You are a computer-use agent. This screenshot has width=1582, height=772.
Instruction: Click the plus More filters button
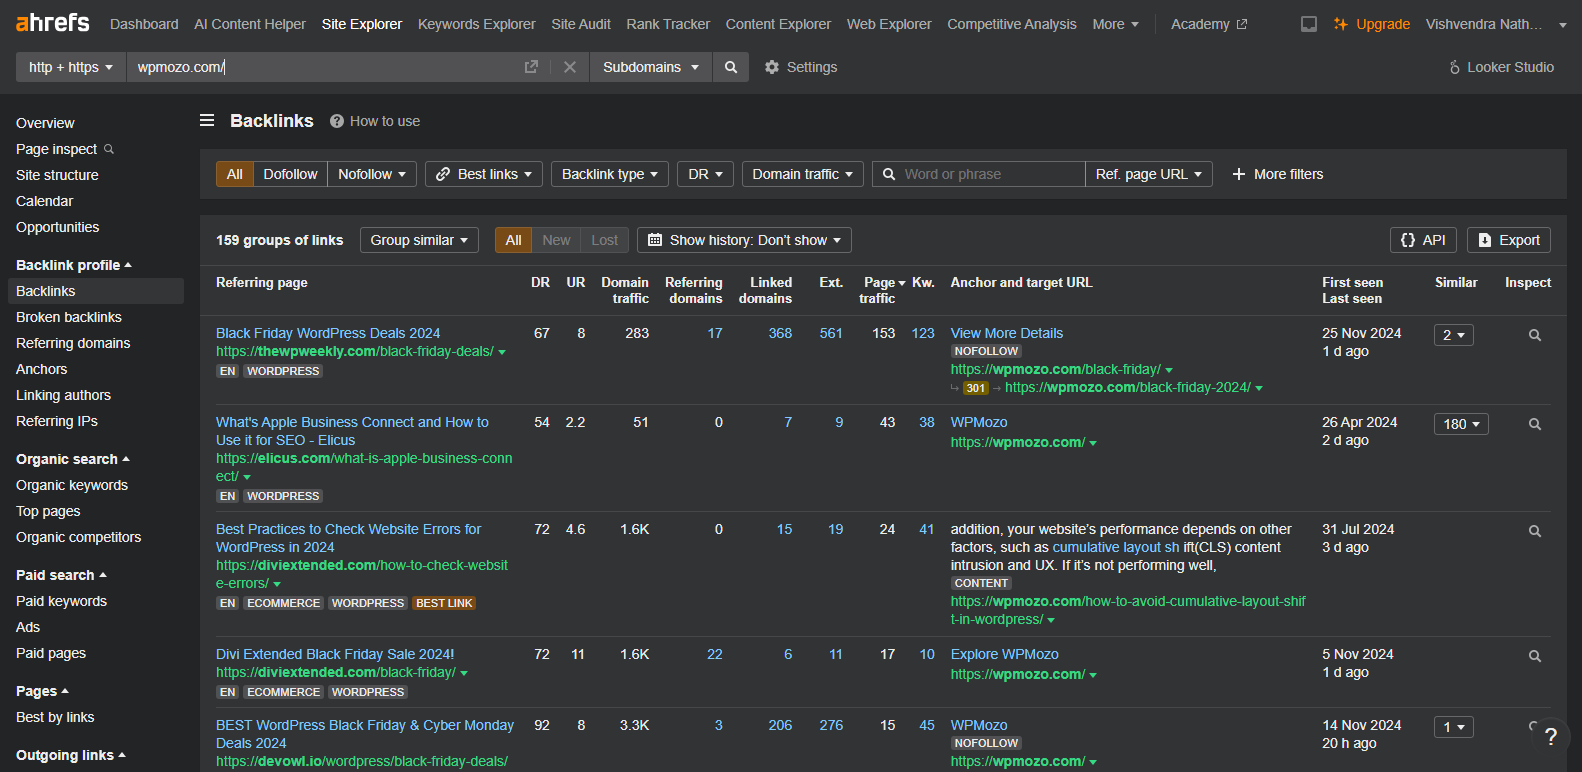pos(1277,174)
